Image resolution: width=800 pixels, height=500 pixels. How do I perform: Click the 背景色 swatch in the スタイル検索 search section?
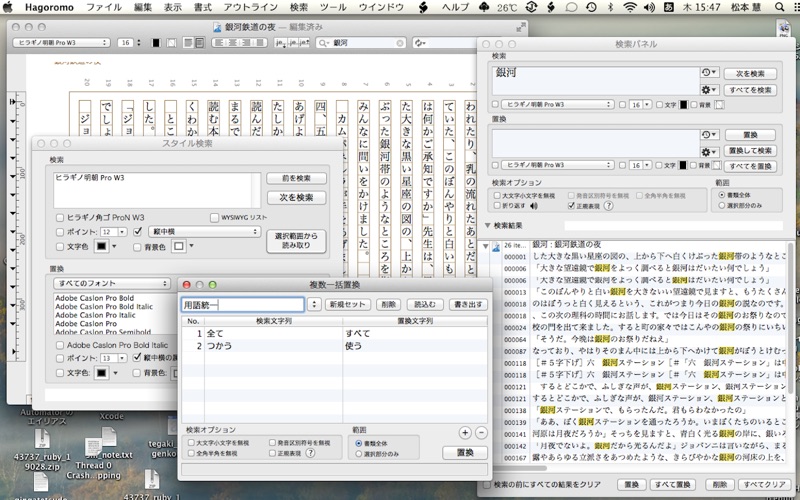point(179,246)
